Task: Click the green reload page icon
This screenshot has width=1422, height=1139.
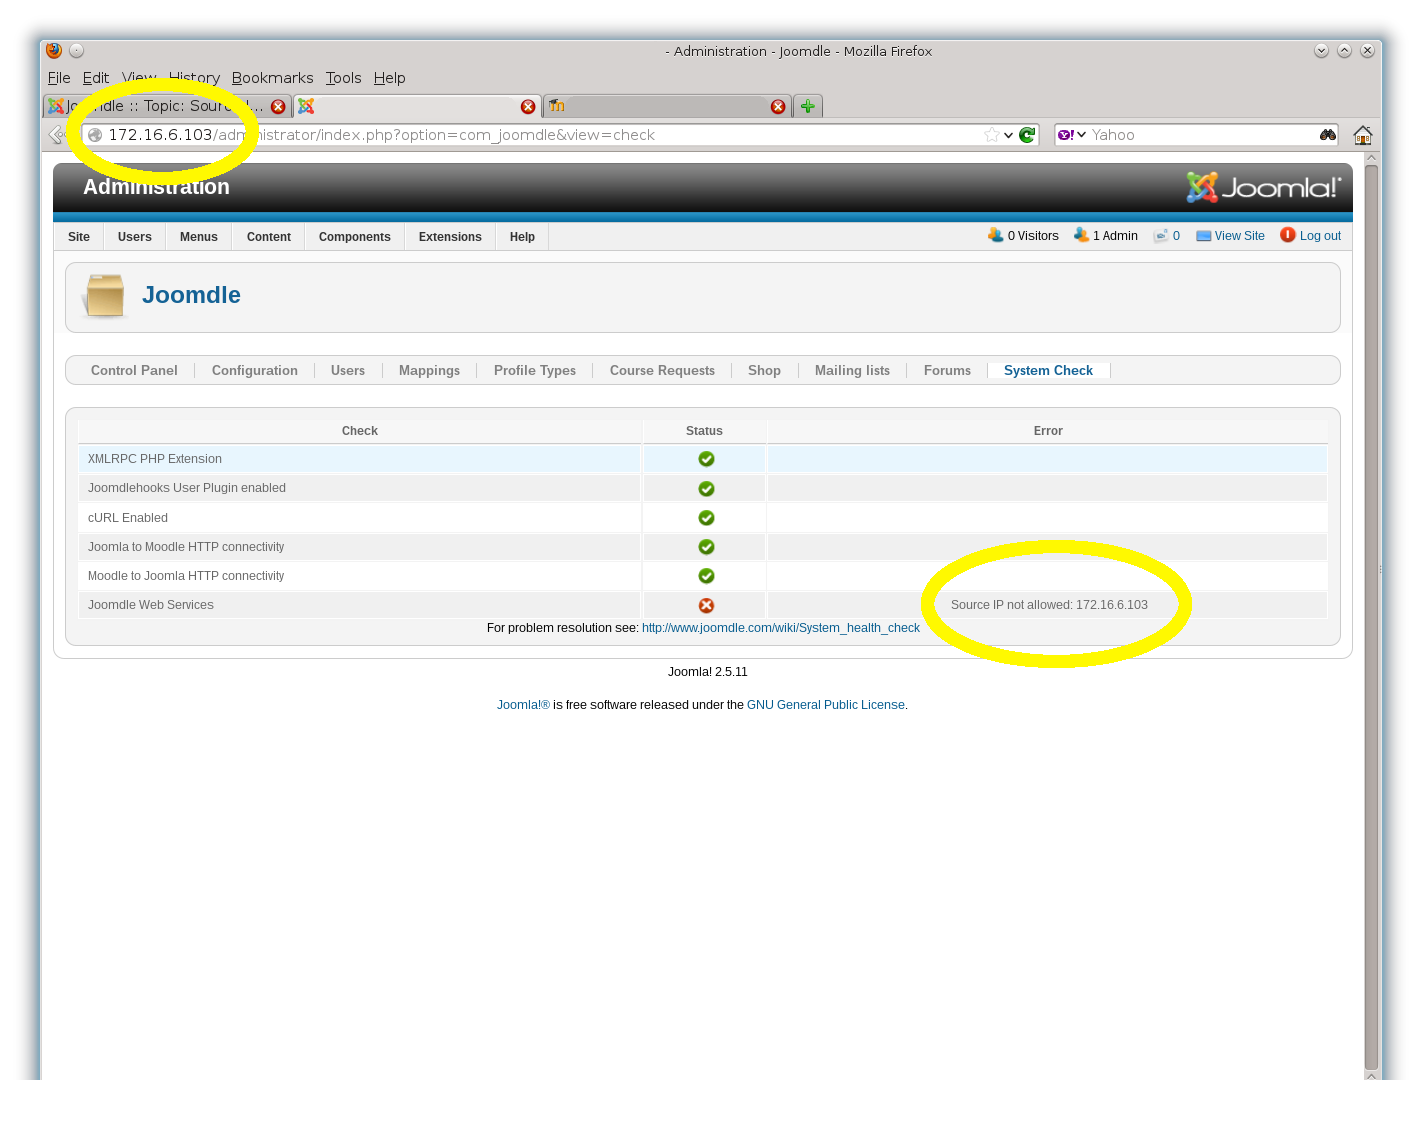Action: pyautogui.click(x=1027, y=135)
